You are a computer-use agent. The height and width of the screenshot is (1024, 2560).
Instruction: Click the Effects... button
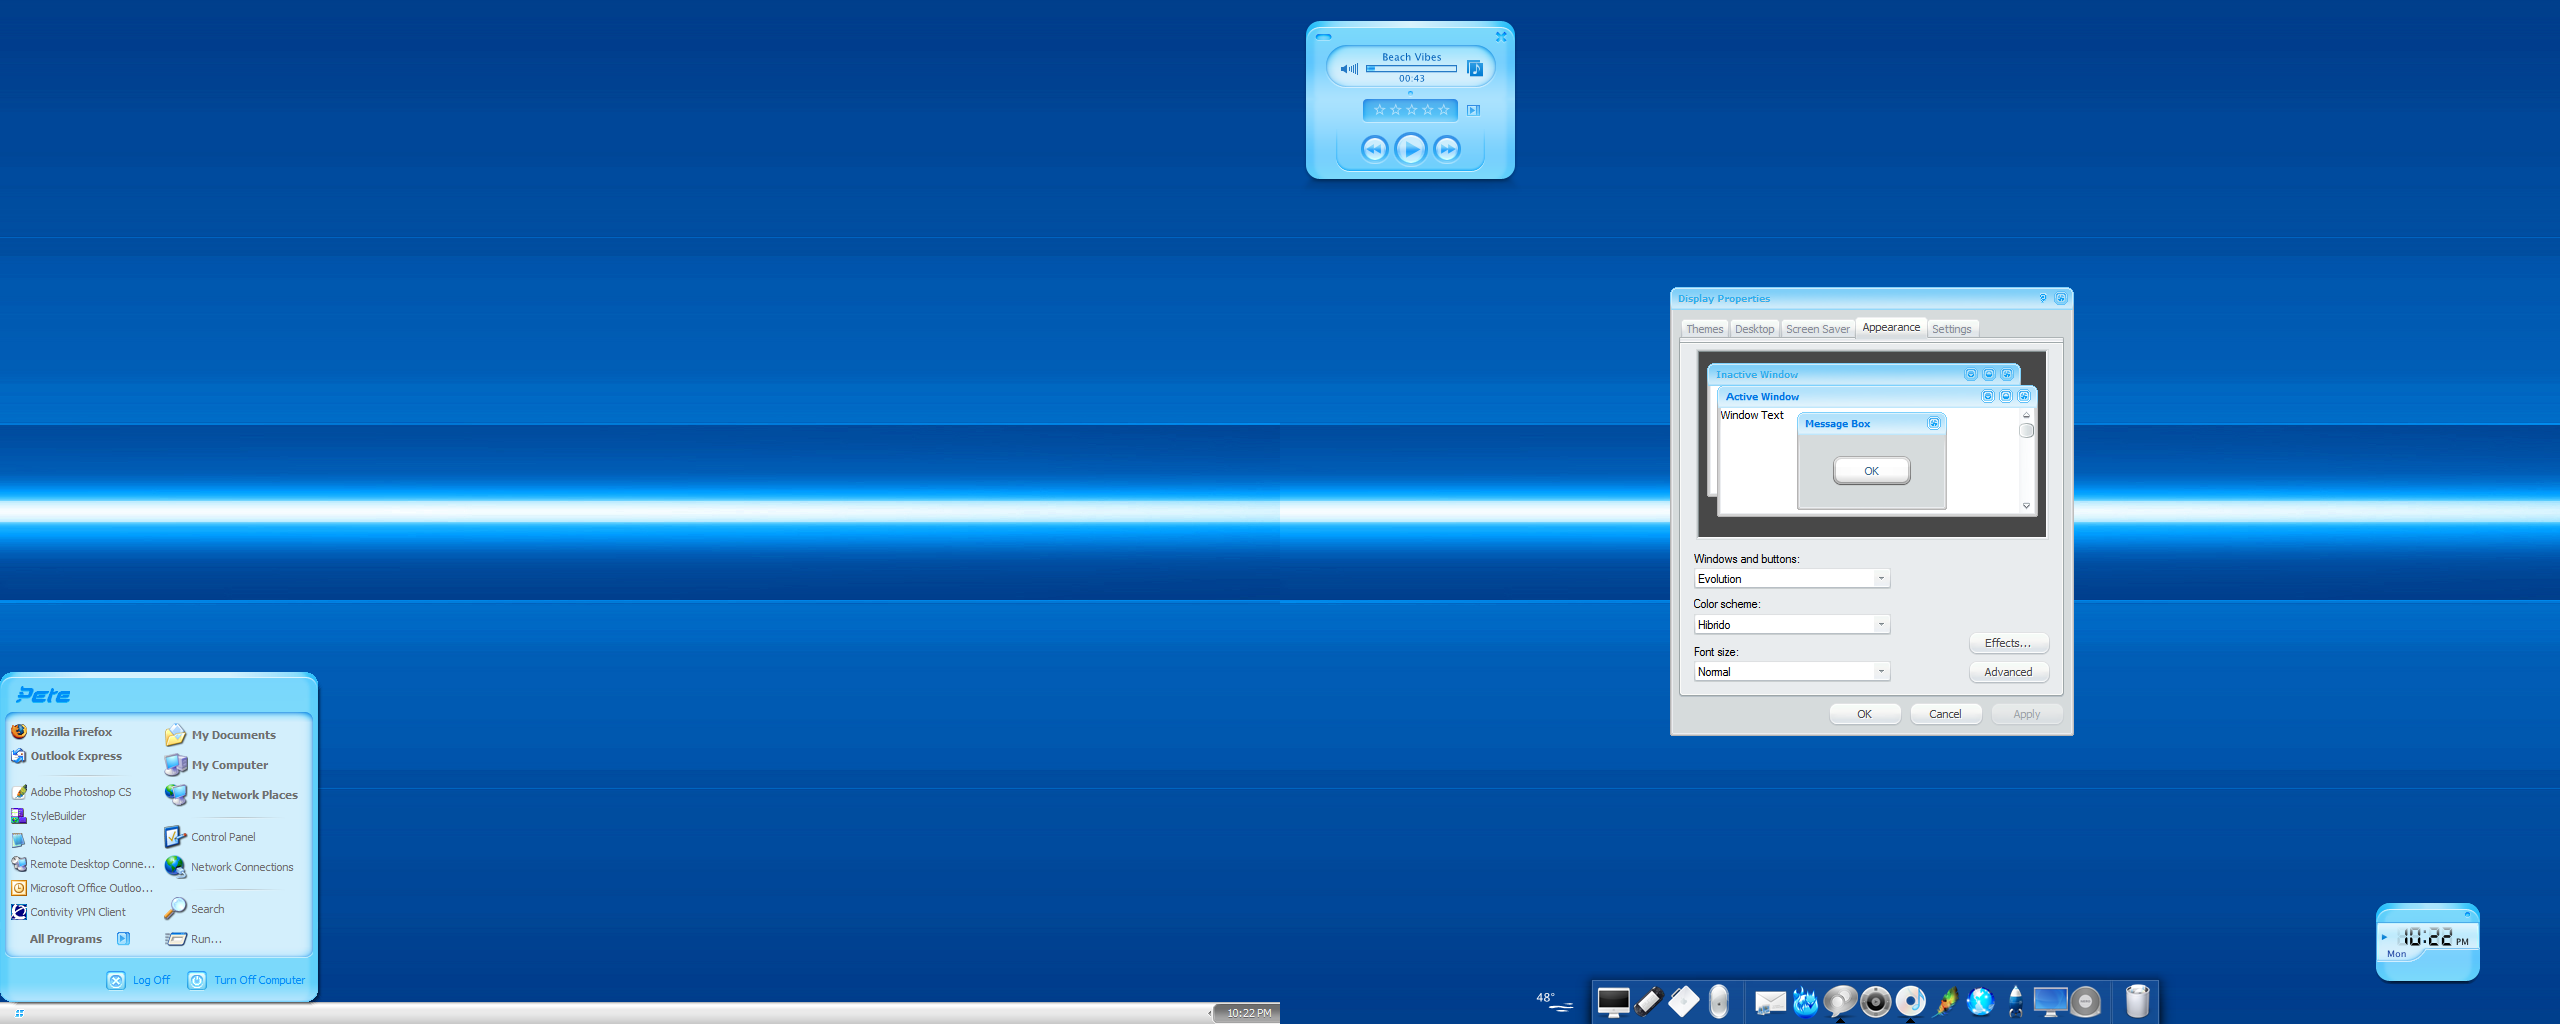click(x=2008, y=643)
